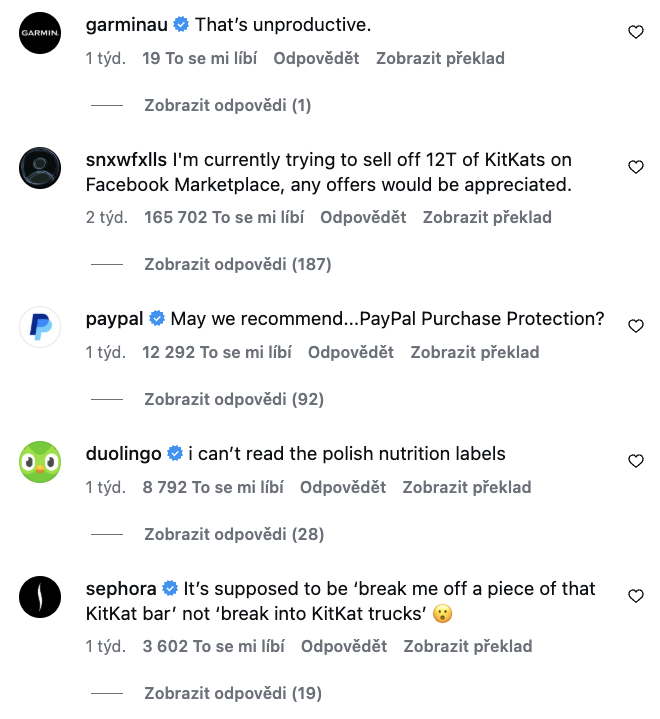
Task: Expand the 187 replies under snxwfxlls
Action: coord(237,264)
